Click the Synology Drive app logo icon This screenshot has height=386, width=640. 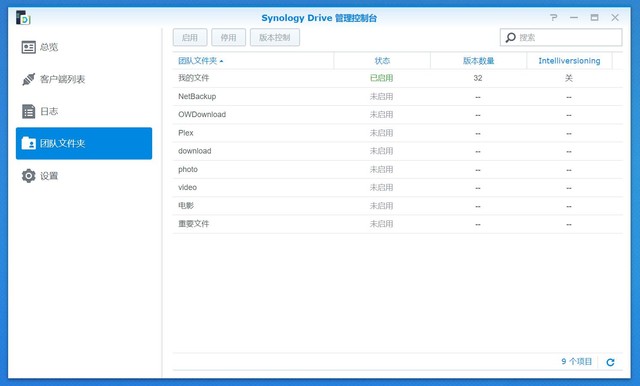[23, 18]
